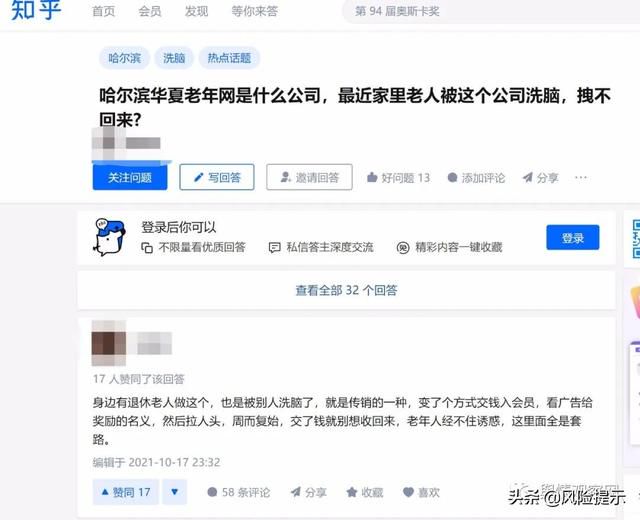Click the 收藏 star icon on the answer
This screenshot has height=520, width=640.
tap(352, 492)
